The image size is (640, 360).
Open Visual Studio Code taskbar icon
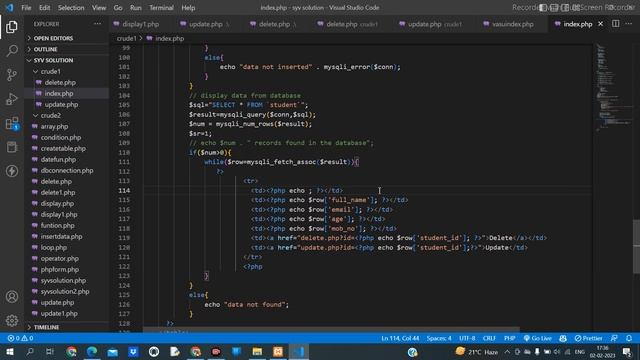299,351
